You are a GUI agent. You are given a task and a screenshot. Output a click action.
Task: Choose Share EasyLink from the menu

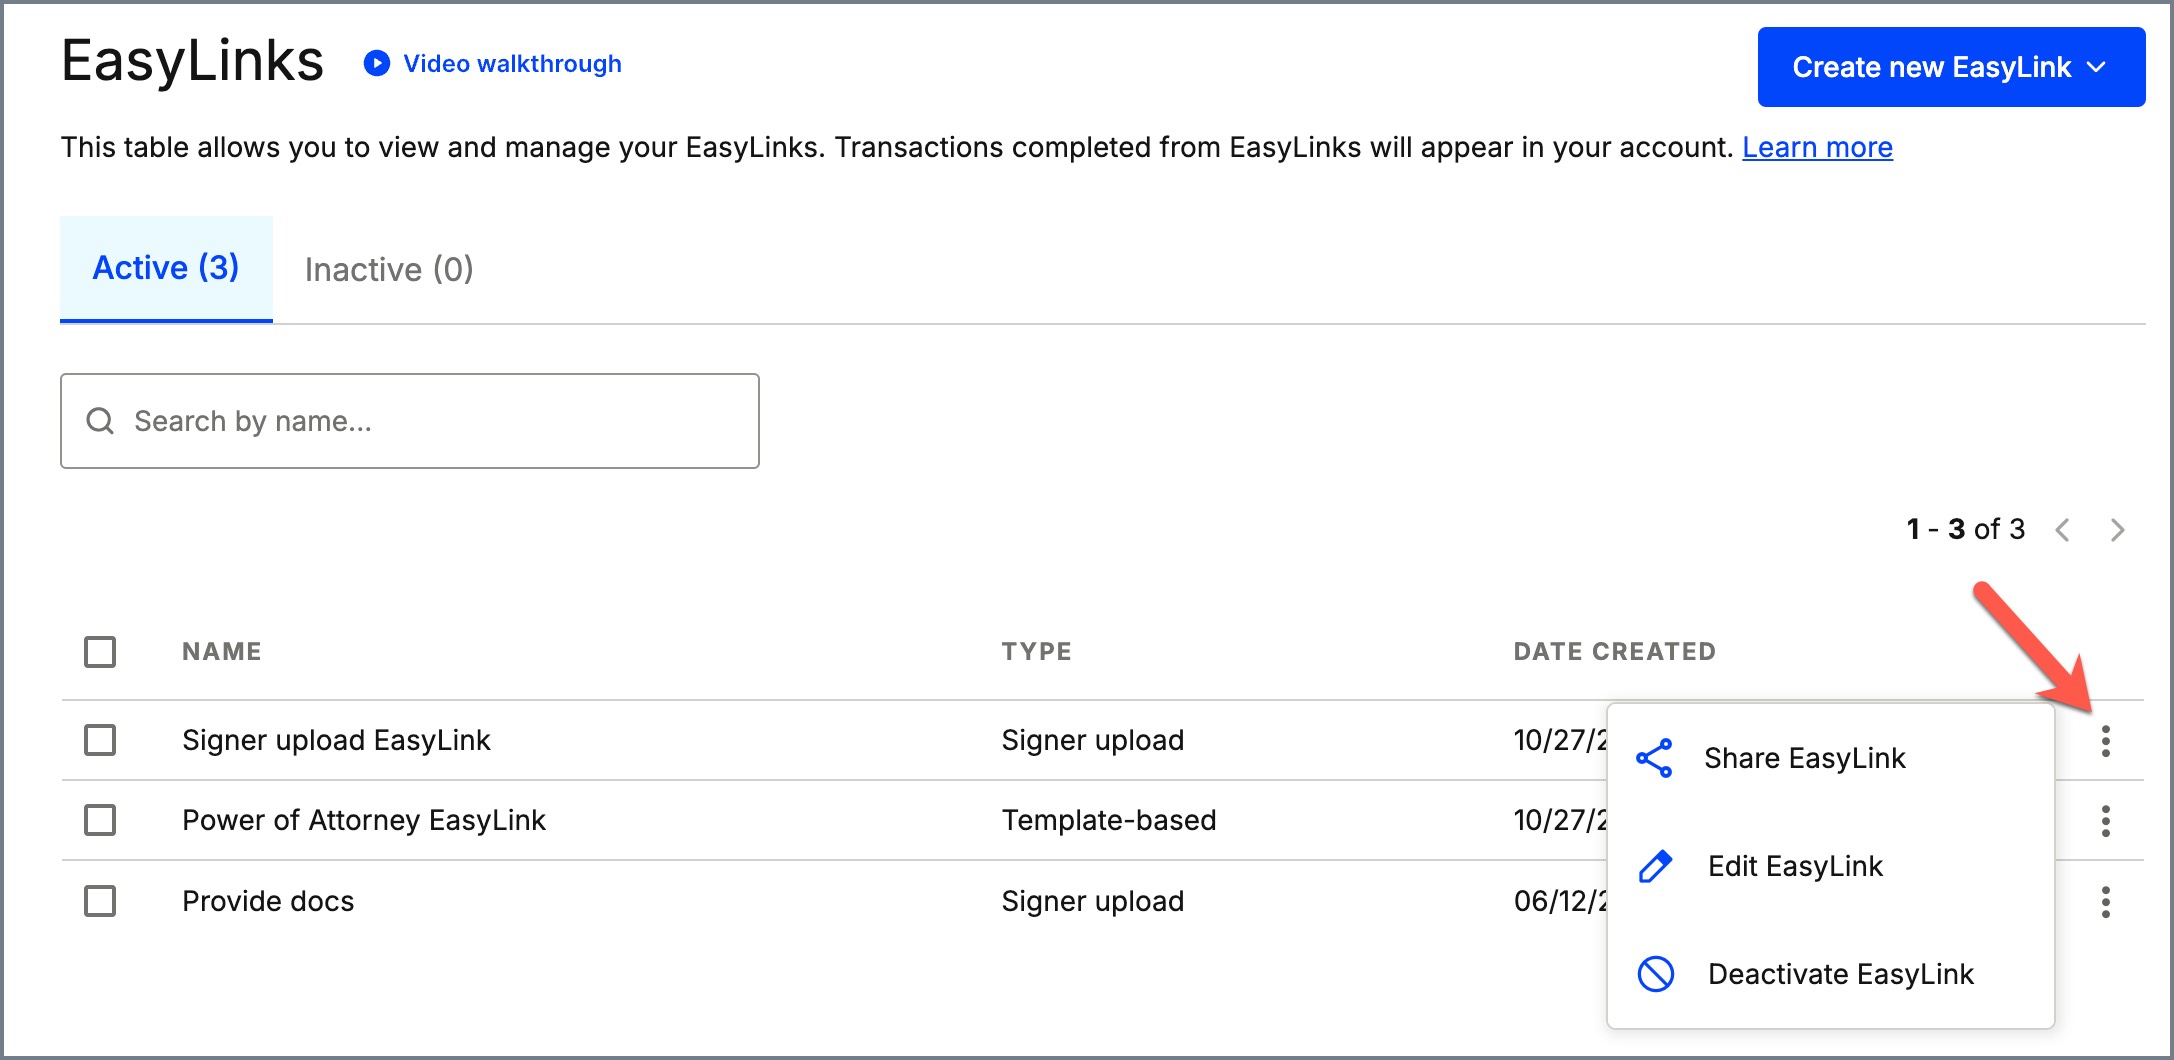[1830, 758]
